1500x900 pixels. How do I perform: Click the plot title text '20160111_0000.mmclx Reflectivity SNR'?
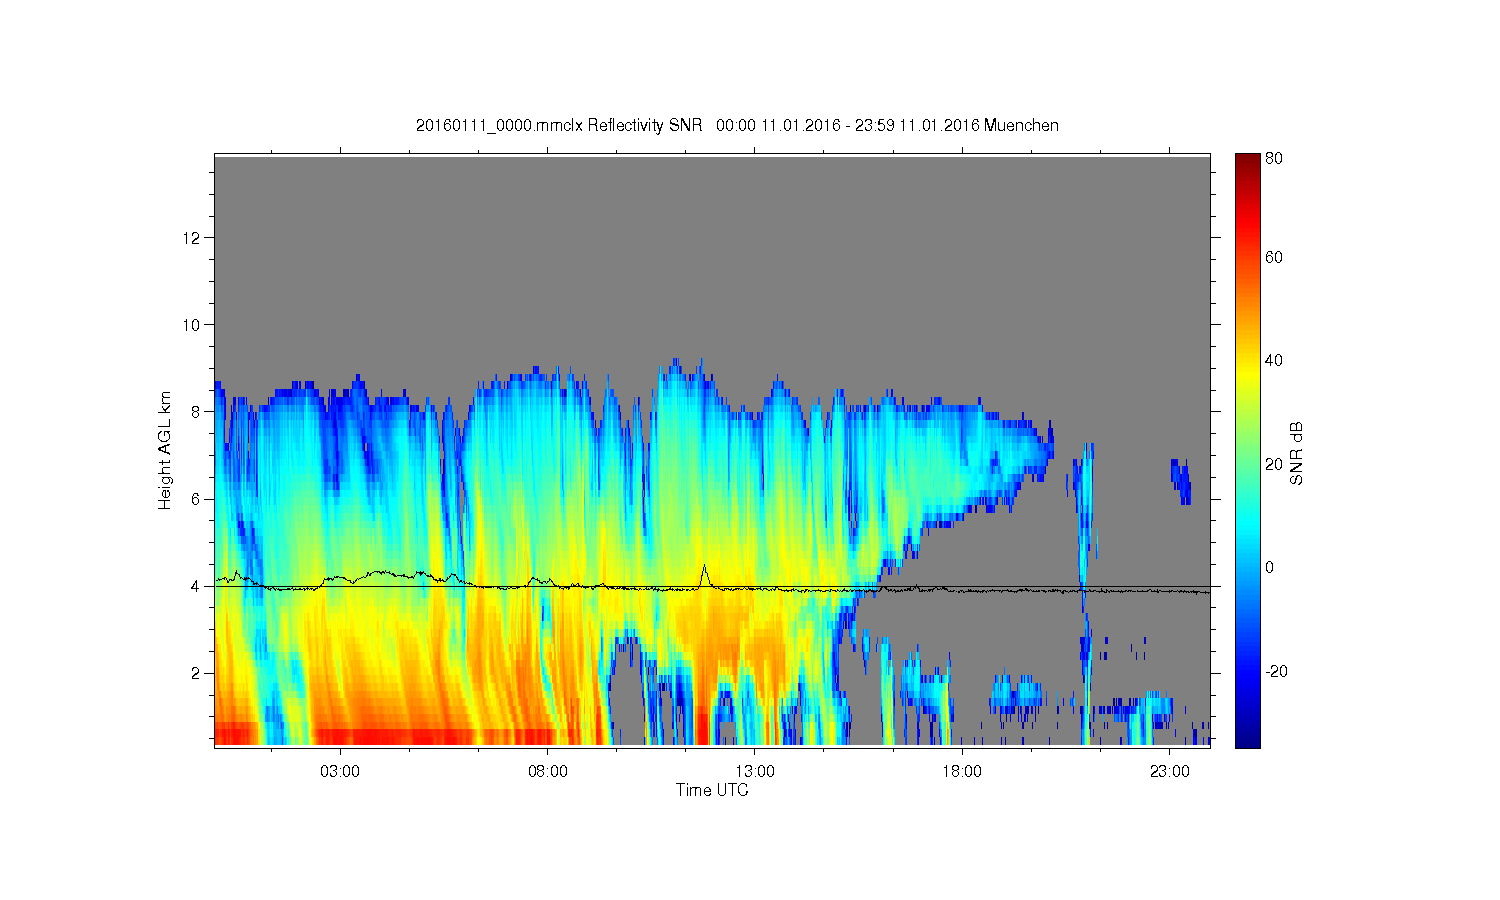click(x=560, y=125)
